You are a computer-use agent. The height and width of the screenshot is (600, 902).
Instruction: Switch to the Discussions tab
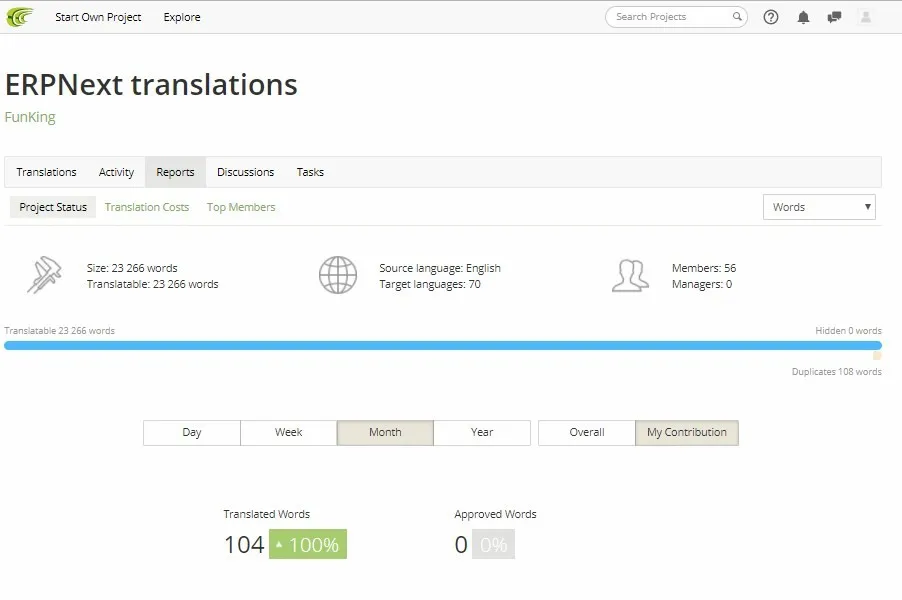pos(246,172)
